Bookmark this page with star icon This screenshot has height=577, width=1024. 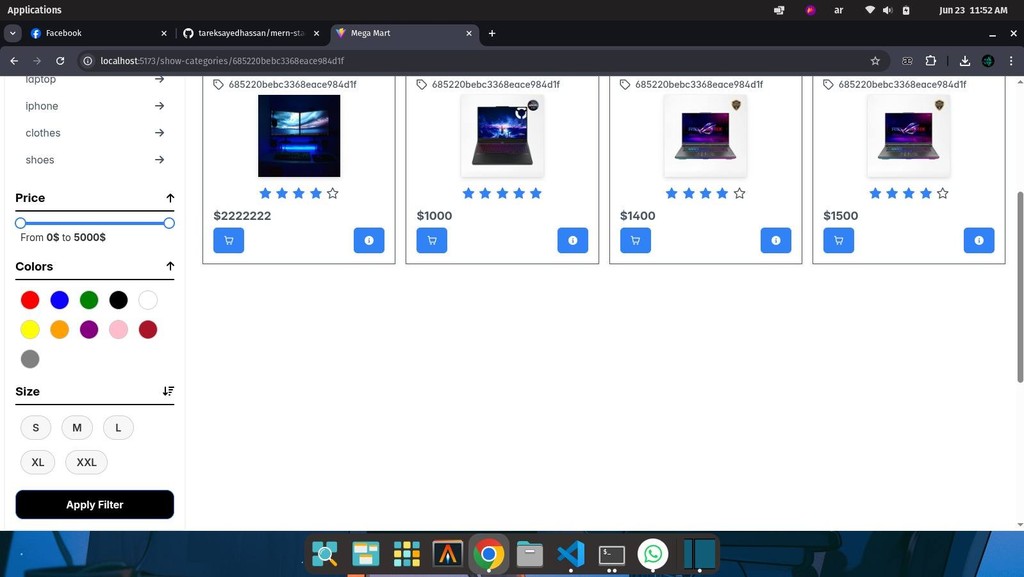[875, 61]
